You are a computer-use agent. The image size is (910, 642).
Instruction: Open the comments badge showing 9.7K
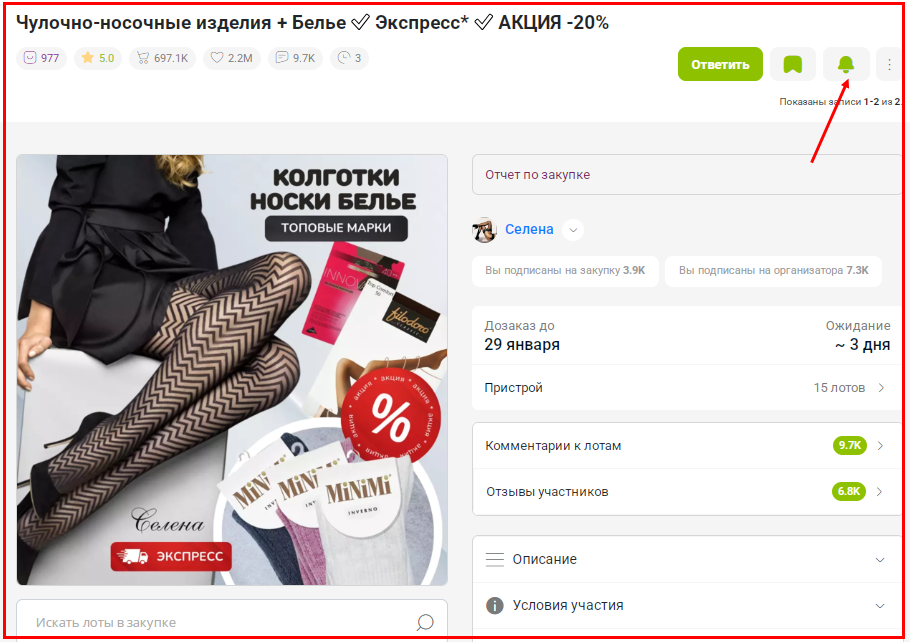tap(295, 58)
